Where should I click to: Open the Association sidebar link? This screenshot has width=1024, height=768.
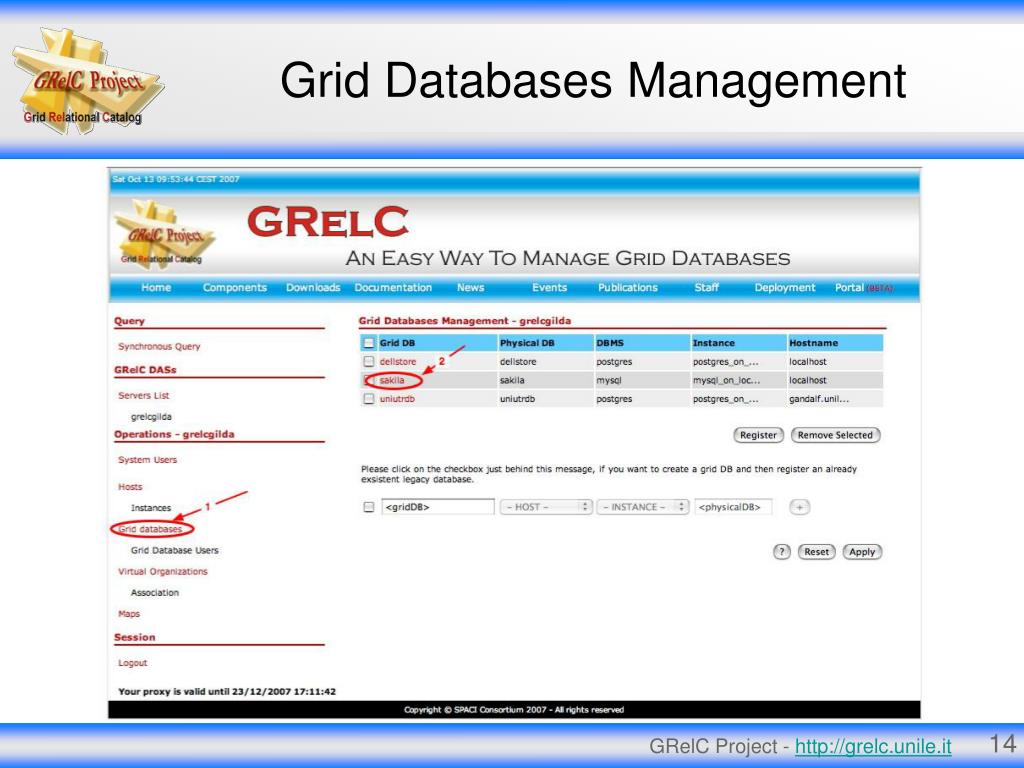tap(155, 593)
